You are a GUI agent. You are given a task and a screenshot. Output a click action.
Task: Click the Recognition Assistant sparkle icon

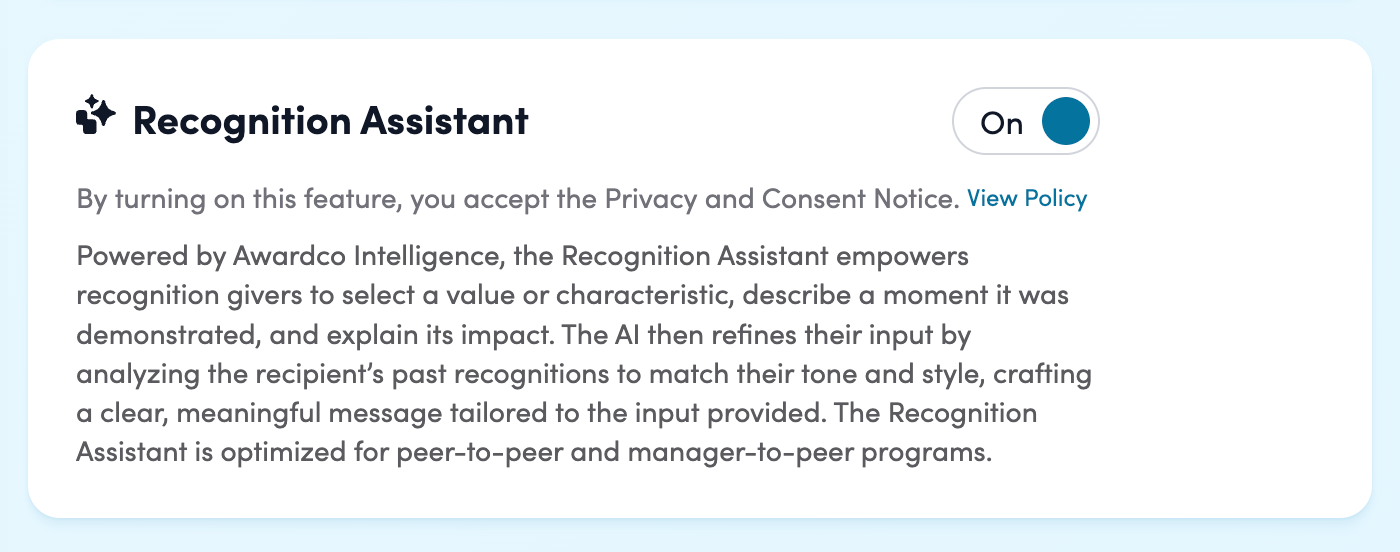(x=96, y=115)
